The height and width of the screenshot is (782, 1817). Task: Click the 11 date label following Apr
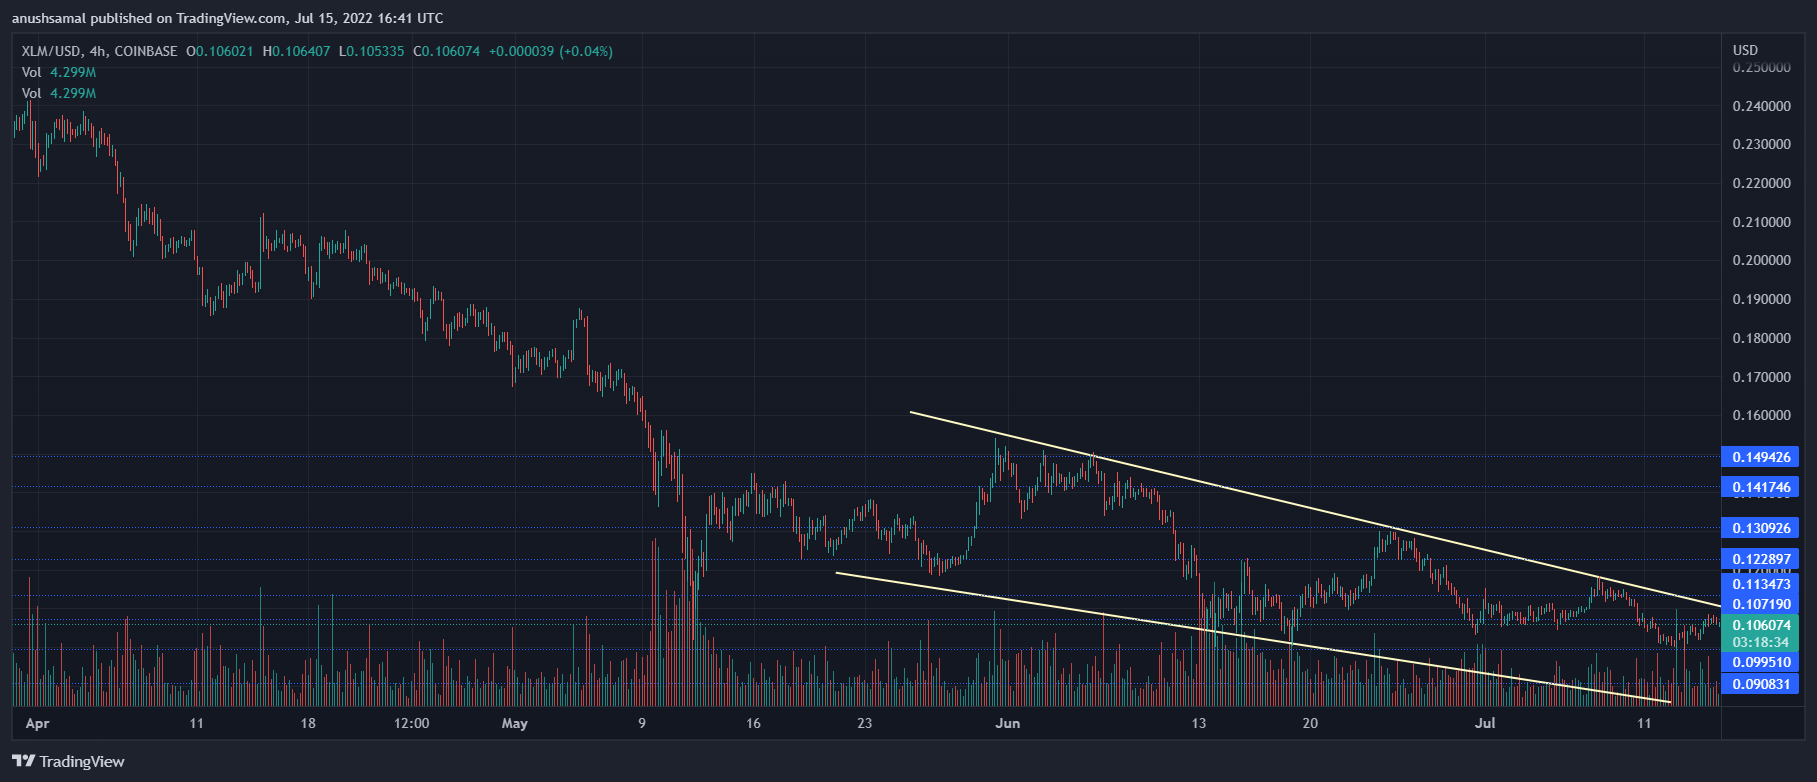tap(196, 723)
